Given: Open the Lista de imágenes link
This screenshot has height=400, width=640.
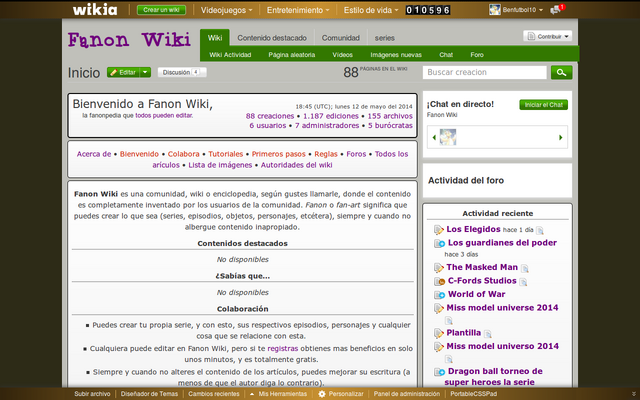Looking at the screenshot, I should pos(220,165).
